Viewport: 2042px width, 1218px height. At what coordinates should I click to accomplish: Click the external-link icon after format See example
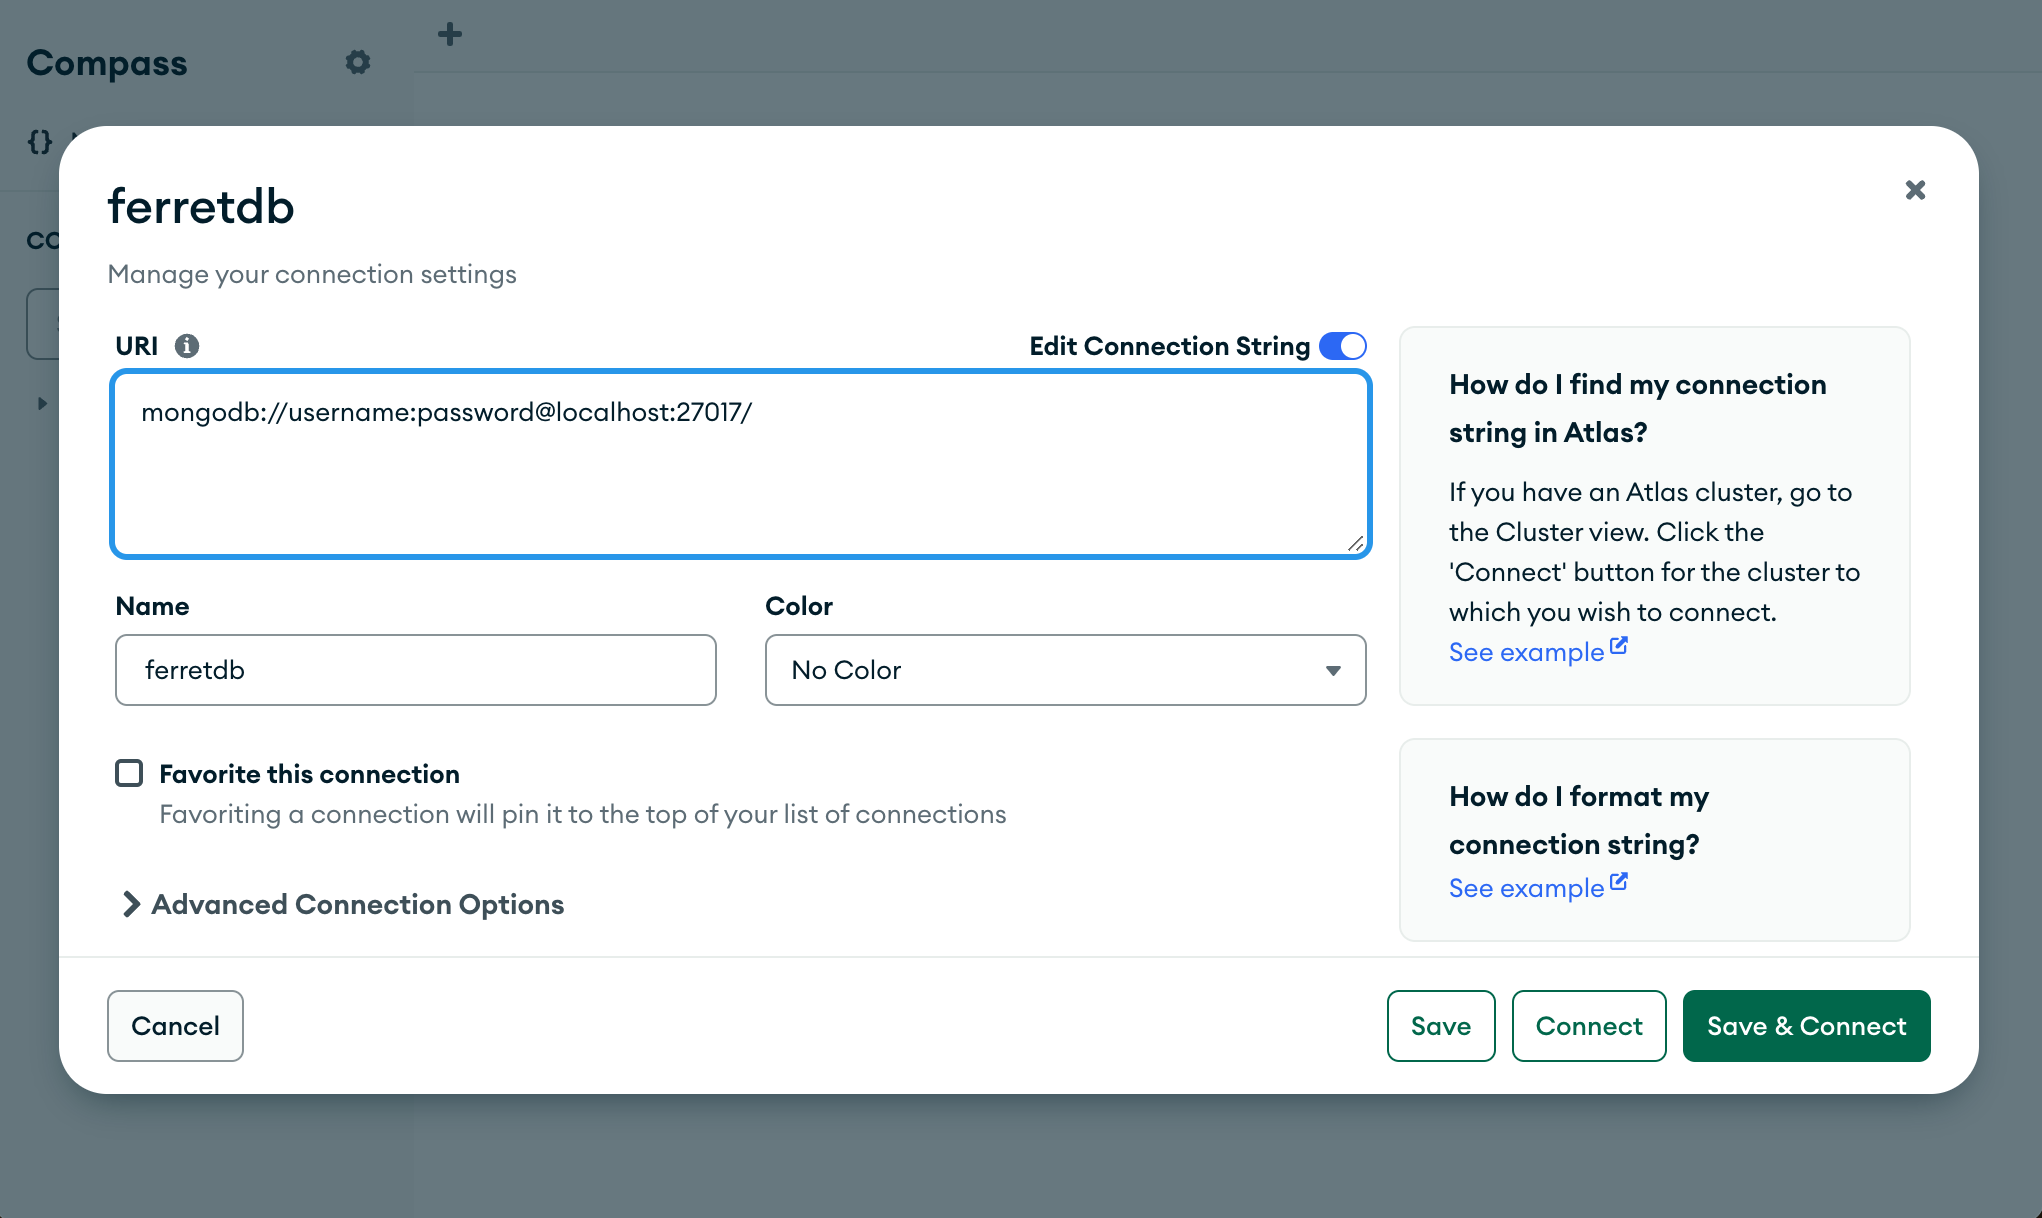click(x=1619, y=881)
